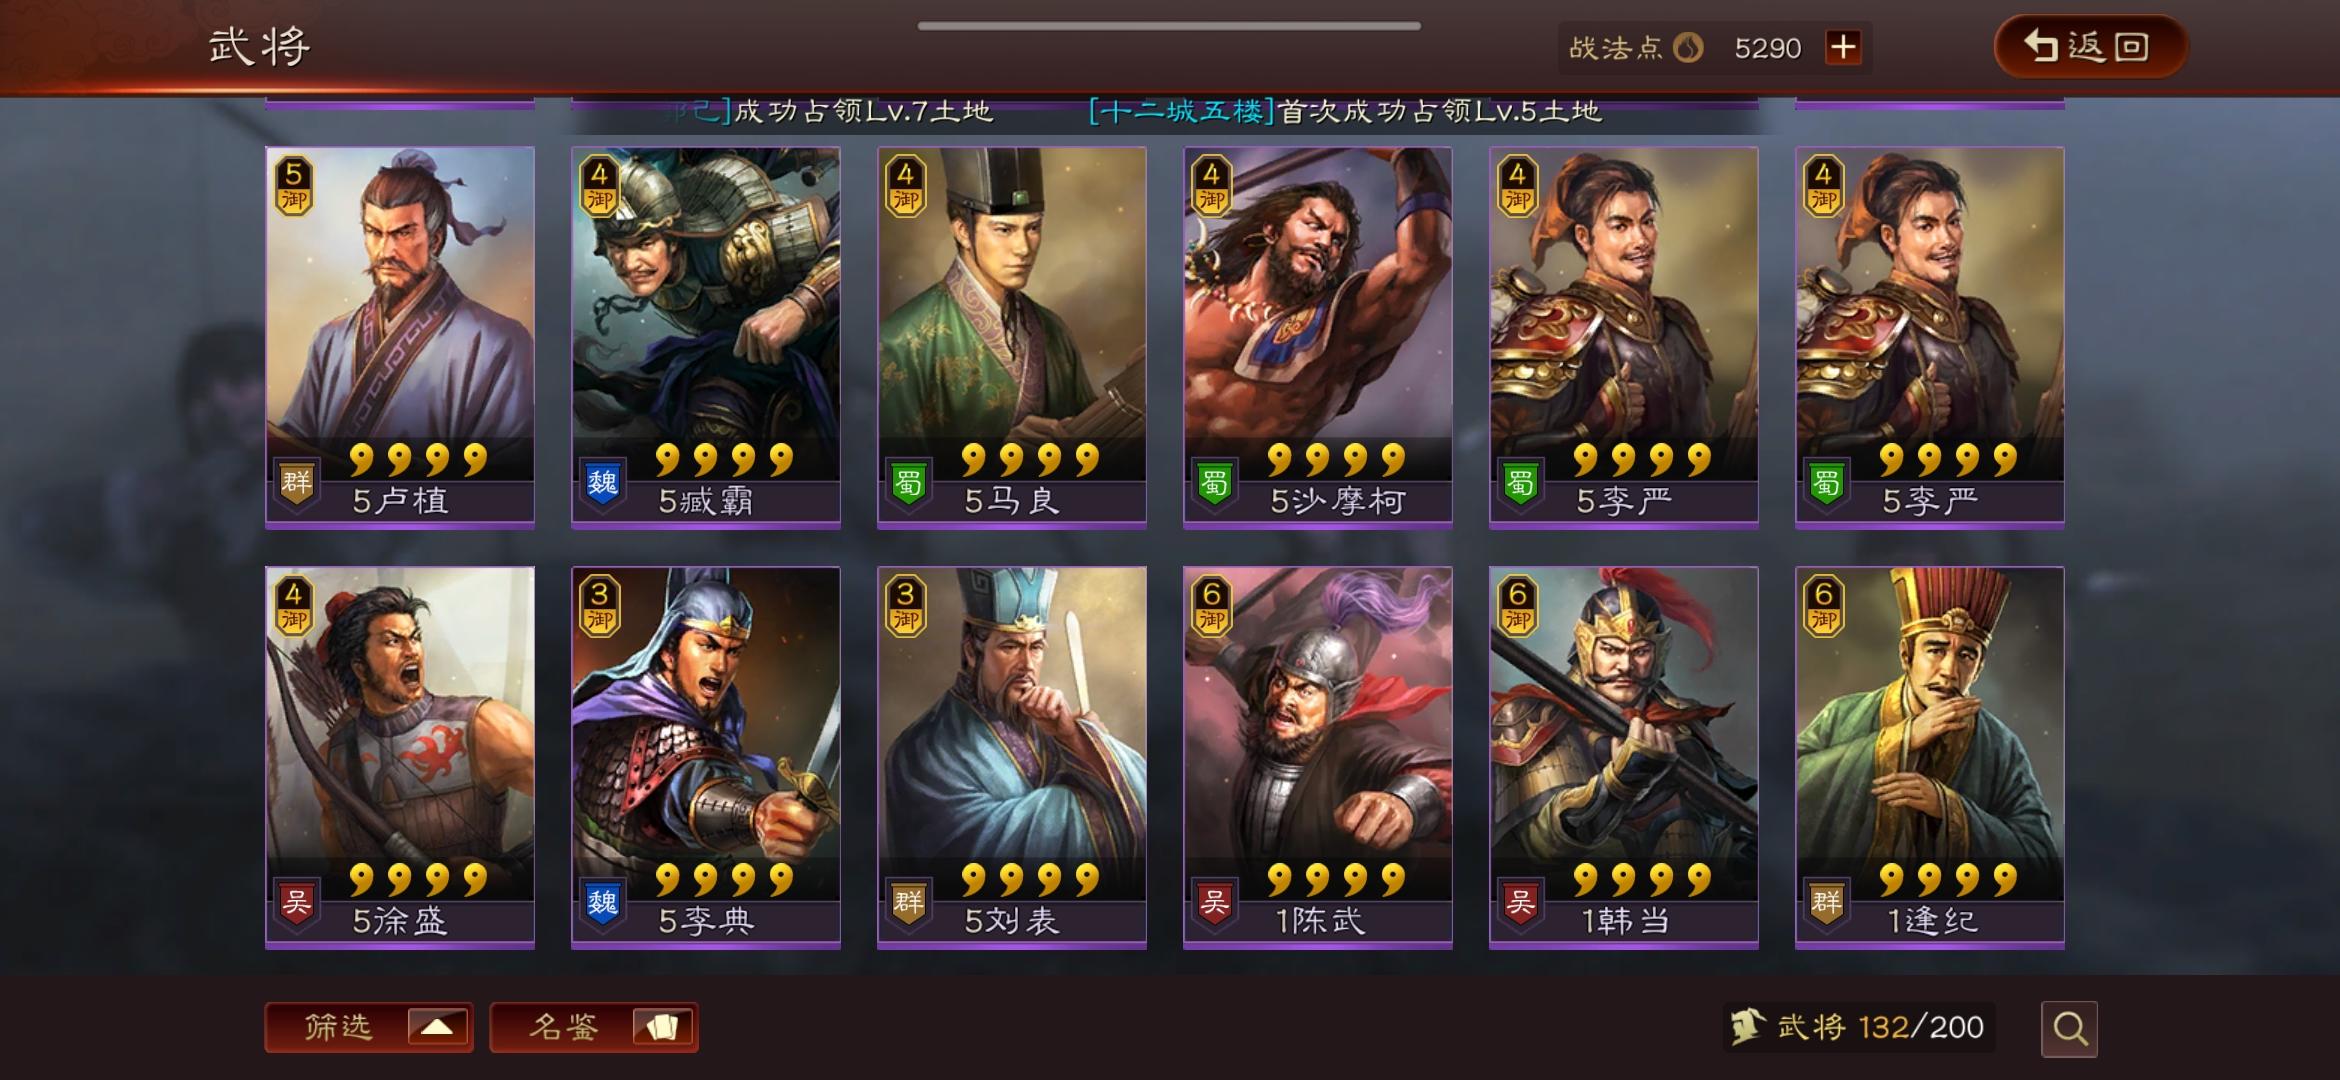Tap the 蜀 faction badge on 沙摩柯
This screenshot has height=1080, width=2340.
pos(1214,484)
